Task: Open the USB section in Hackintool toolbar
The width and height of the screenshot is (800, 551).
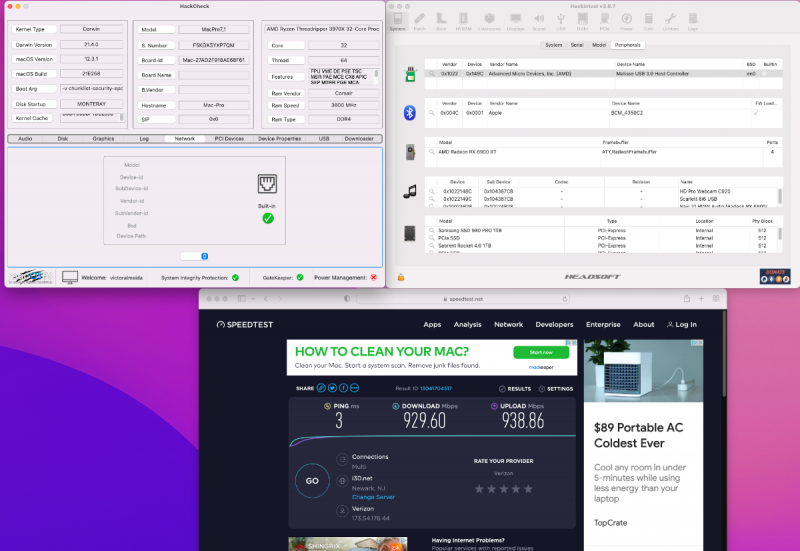Action: pos(561,21)
